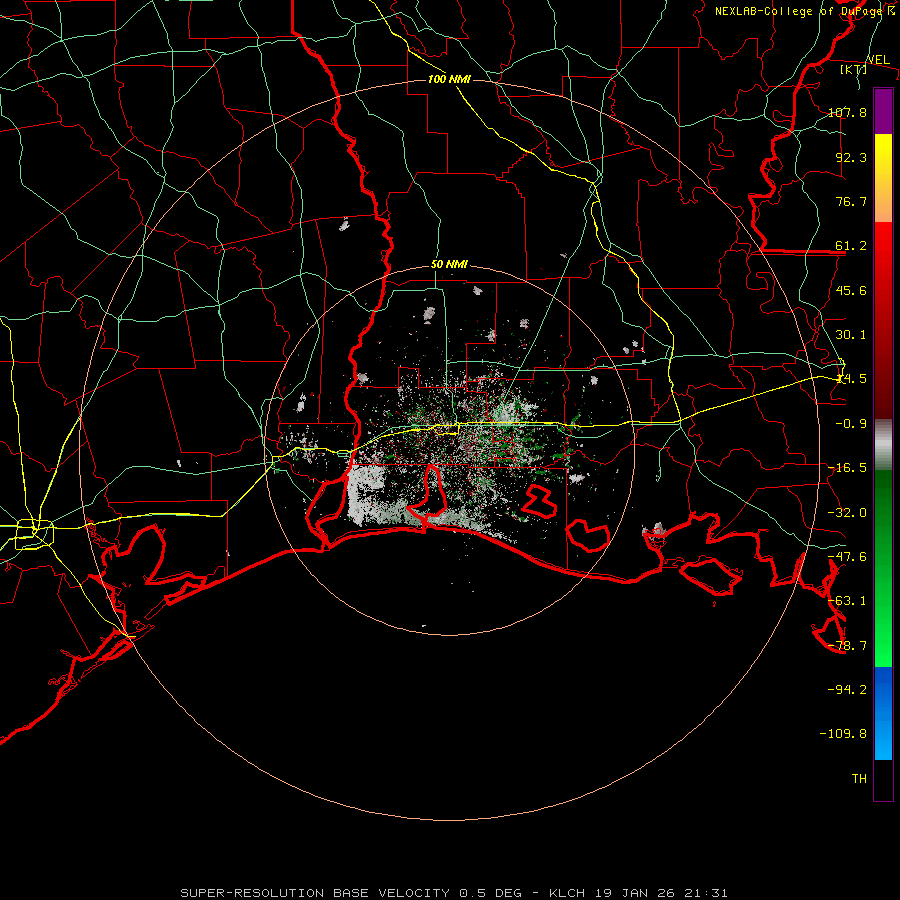Pick the purple segment of velocity color bar
Viewport: 900px width, 900px height.
point(883,111)
